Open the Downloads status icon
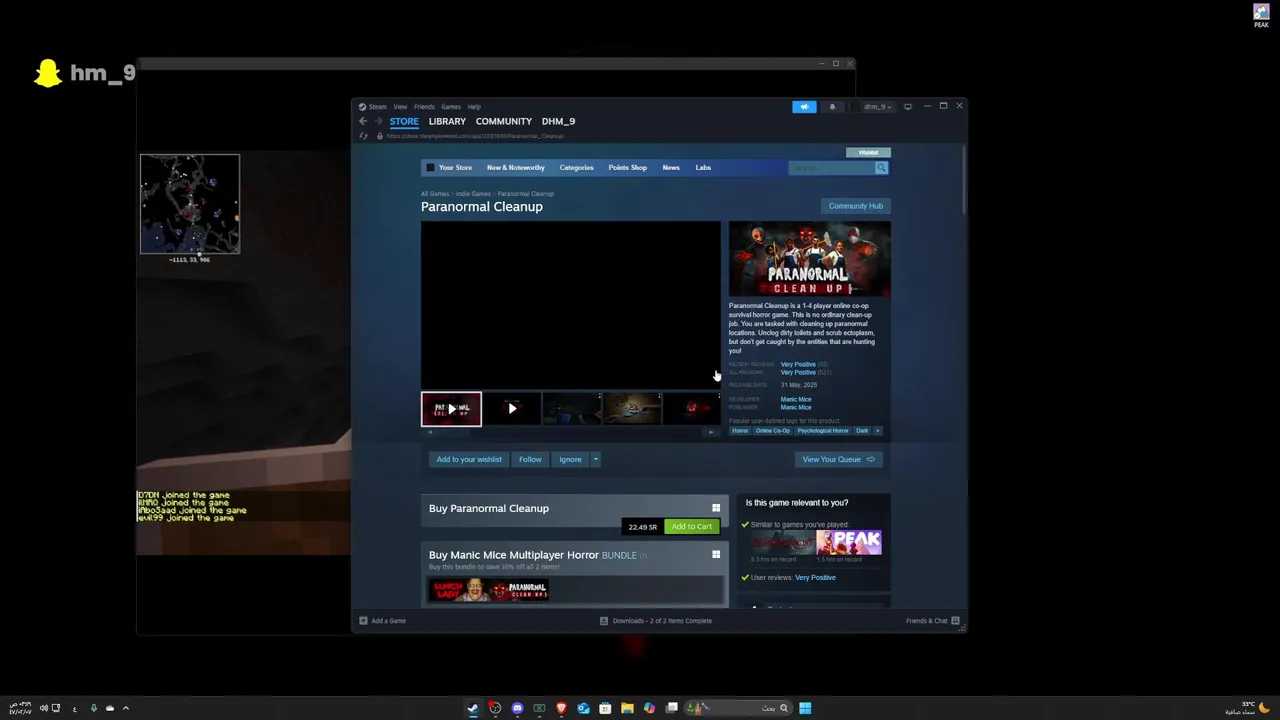The height and width of the screenshot is (720, 1280). (604, 621)
